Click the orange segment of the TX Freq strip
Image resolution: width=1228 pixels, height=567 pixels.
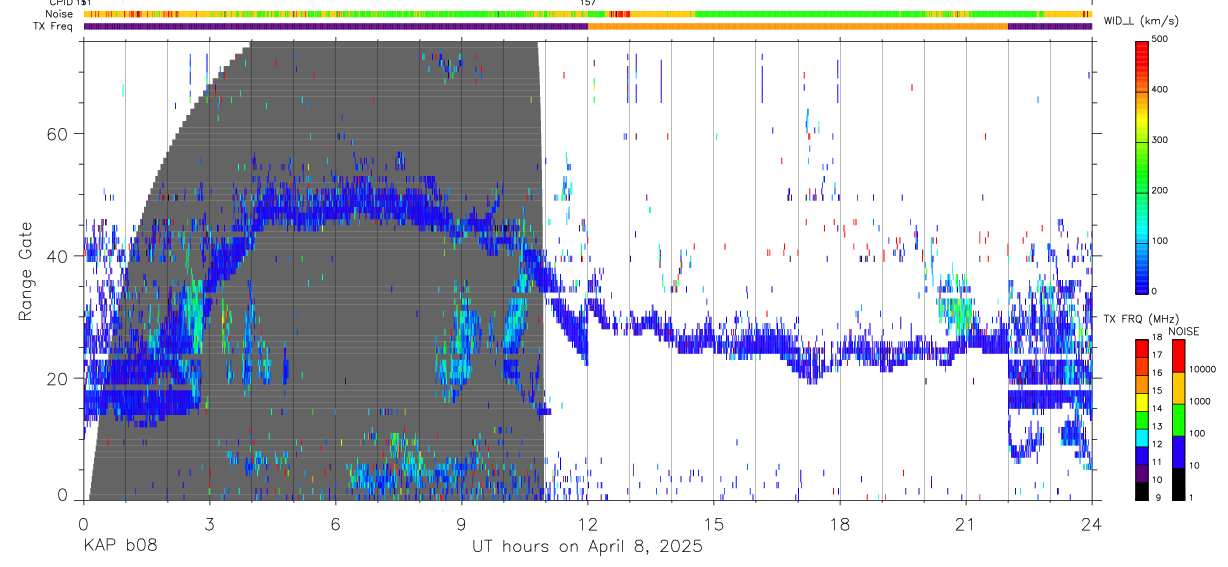(x=798, y=26)
